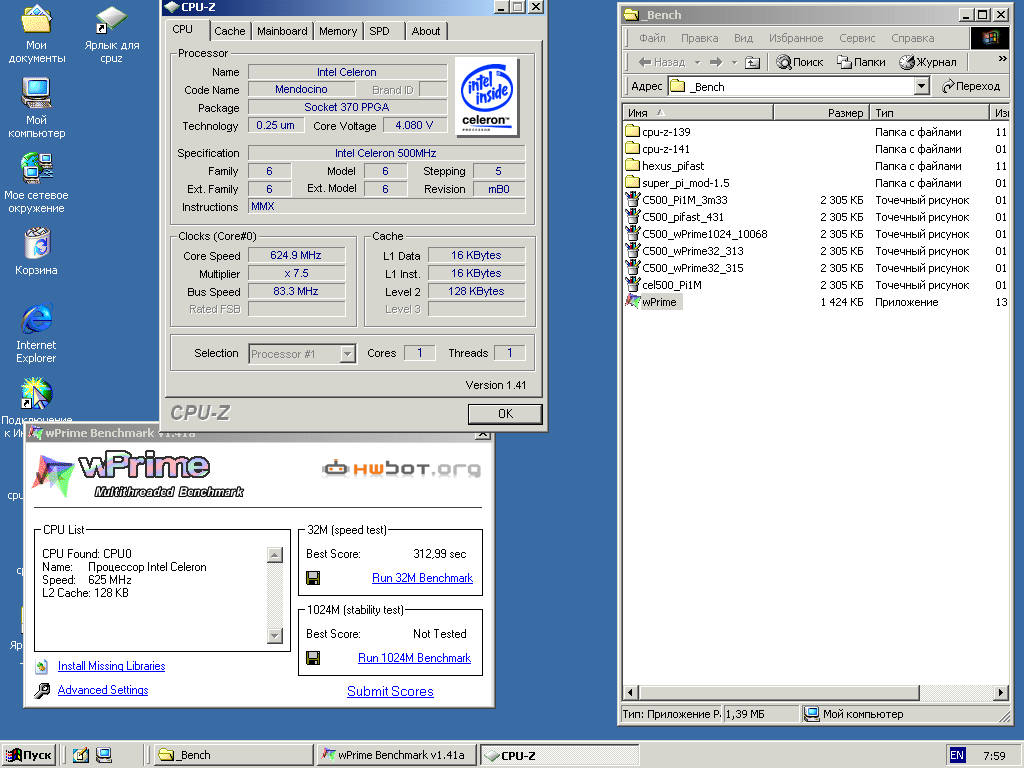Open the Вид menu in _Bench
Viewport: 1024px width, 768px height.
click(743, 38)
